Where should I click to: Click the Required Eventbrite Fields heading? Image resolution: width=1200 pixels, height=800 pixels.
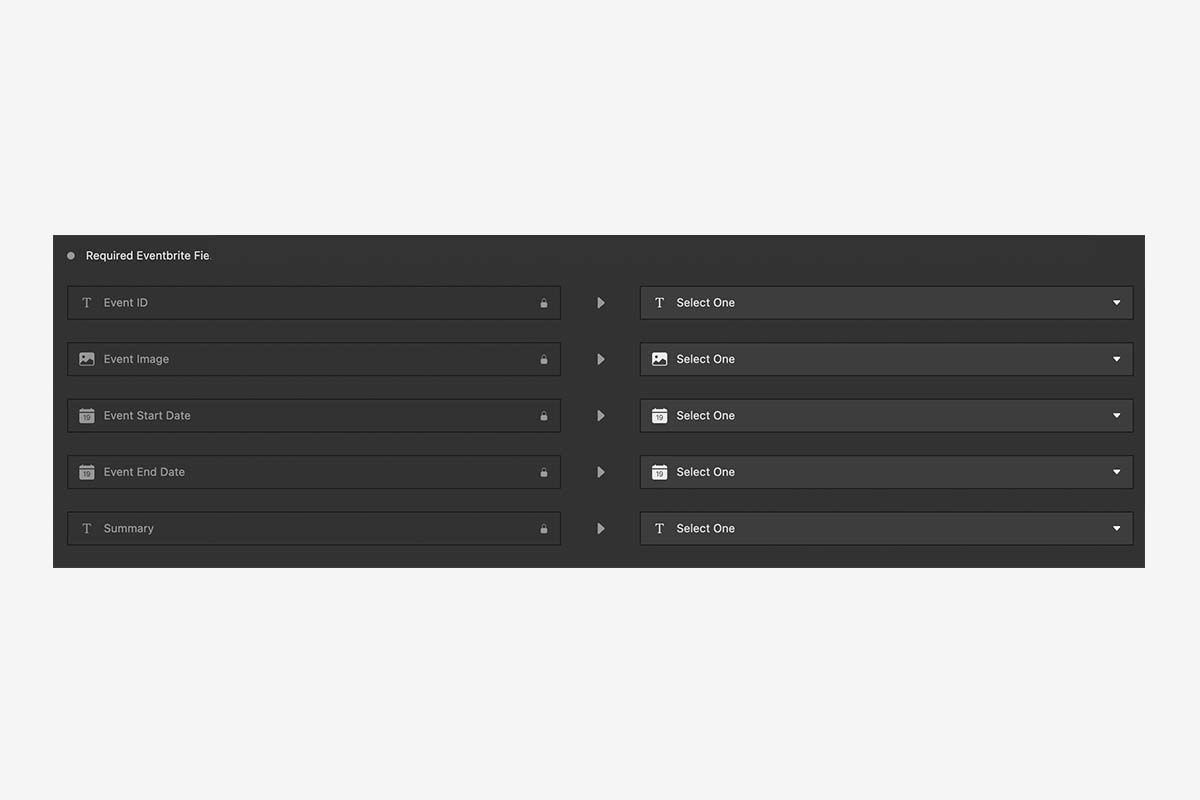click(x=148, y=256)
